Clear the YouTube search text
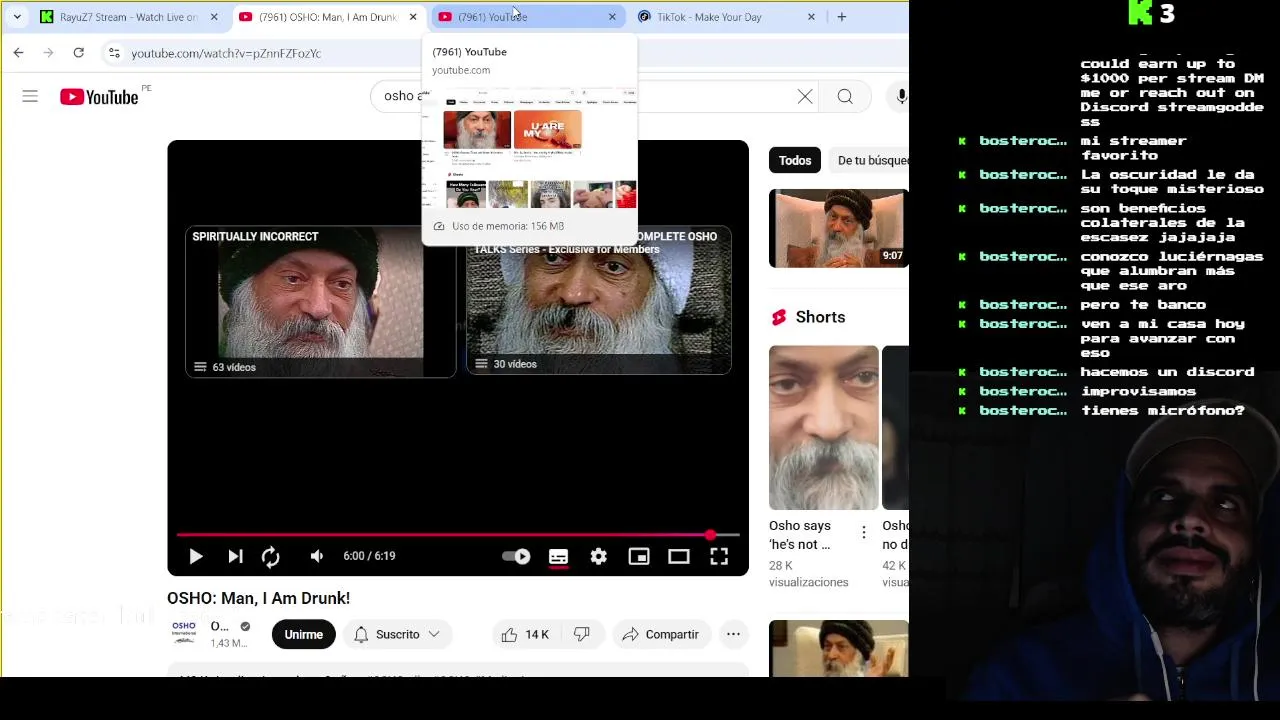Screen dimensions: 1280x720 [x=805, y=96]
